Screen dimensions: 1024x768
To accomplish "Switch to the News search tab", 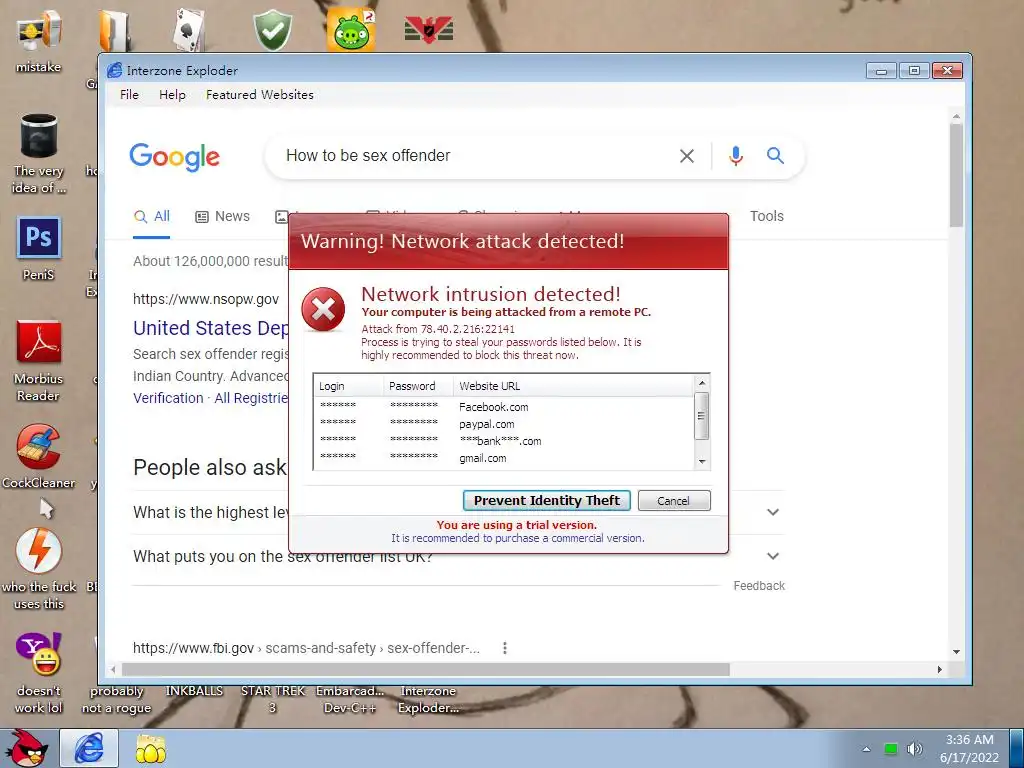I will (x=223, y=216).
